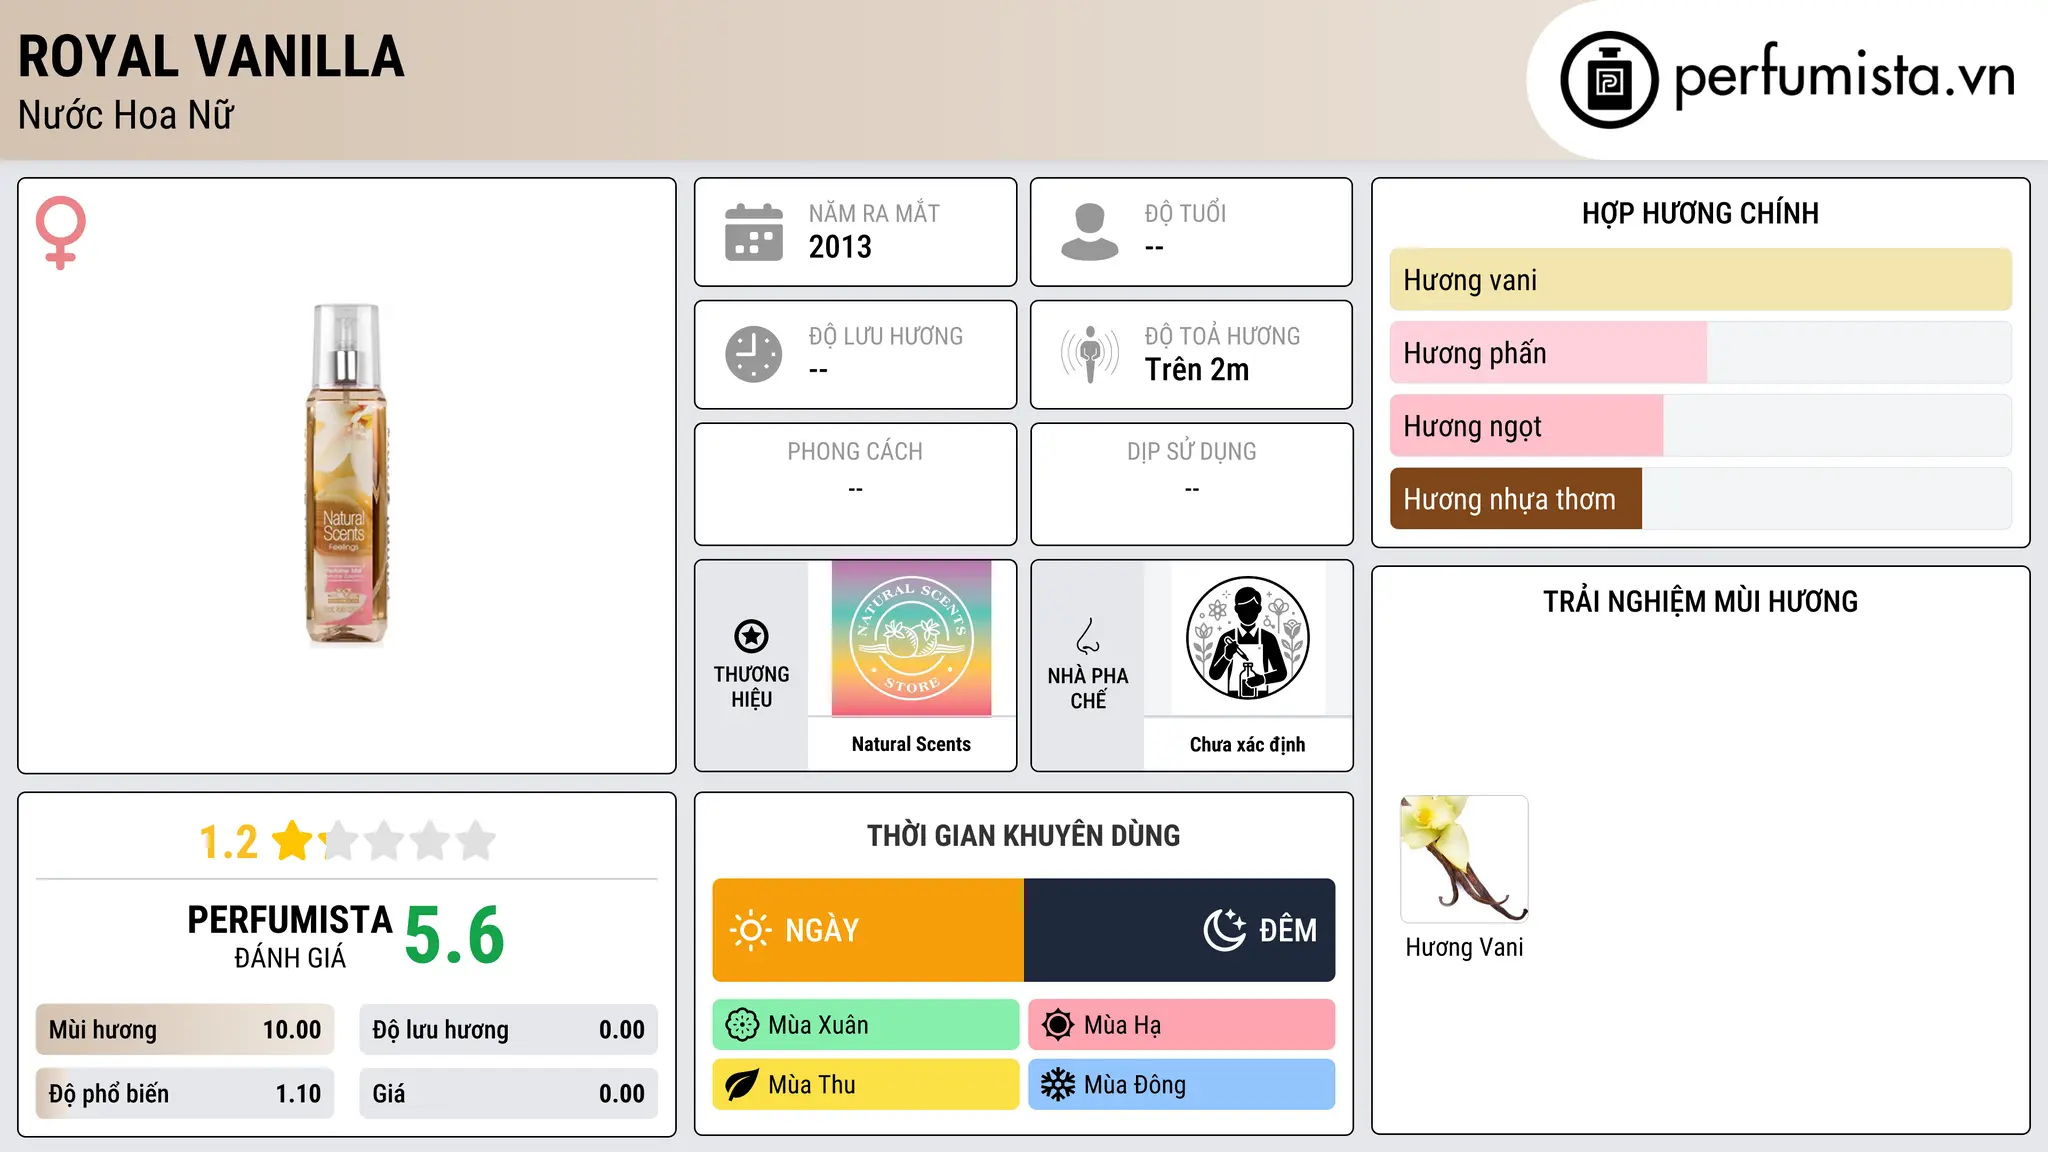The width and height of the screenshot is (2048, 1152).
Task: Click the leaf icon in Mùa Thu
Action: pyautogui.click(x=742, y=1085)
